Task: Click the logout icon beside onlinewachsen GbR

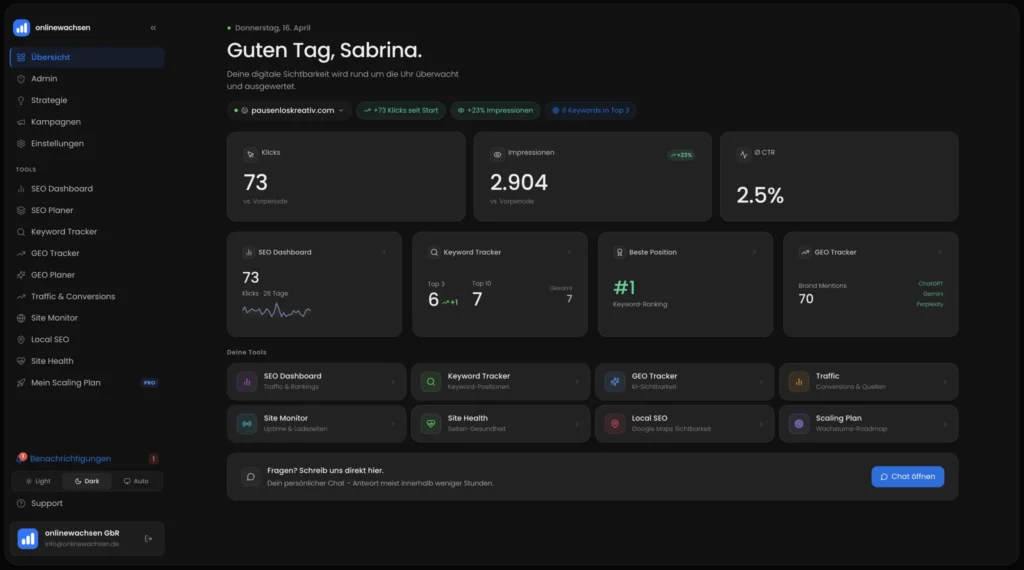Action: 149,539
